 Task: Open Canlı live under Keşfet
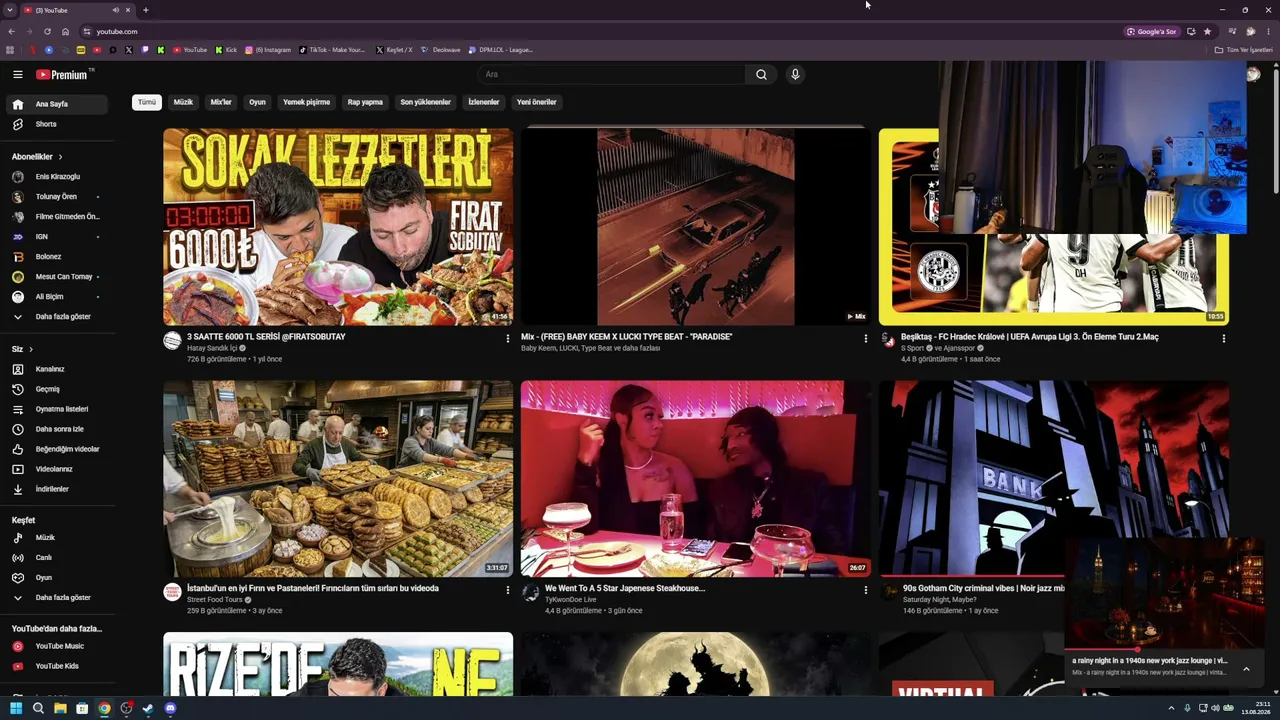[56, 558]
